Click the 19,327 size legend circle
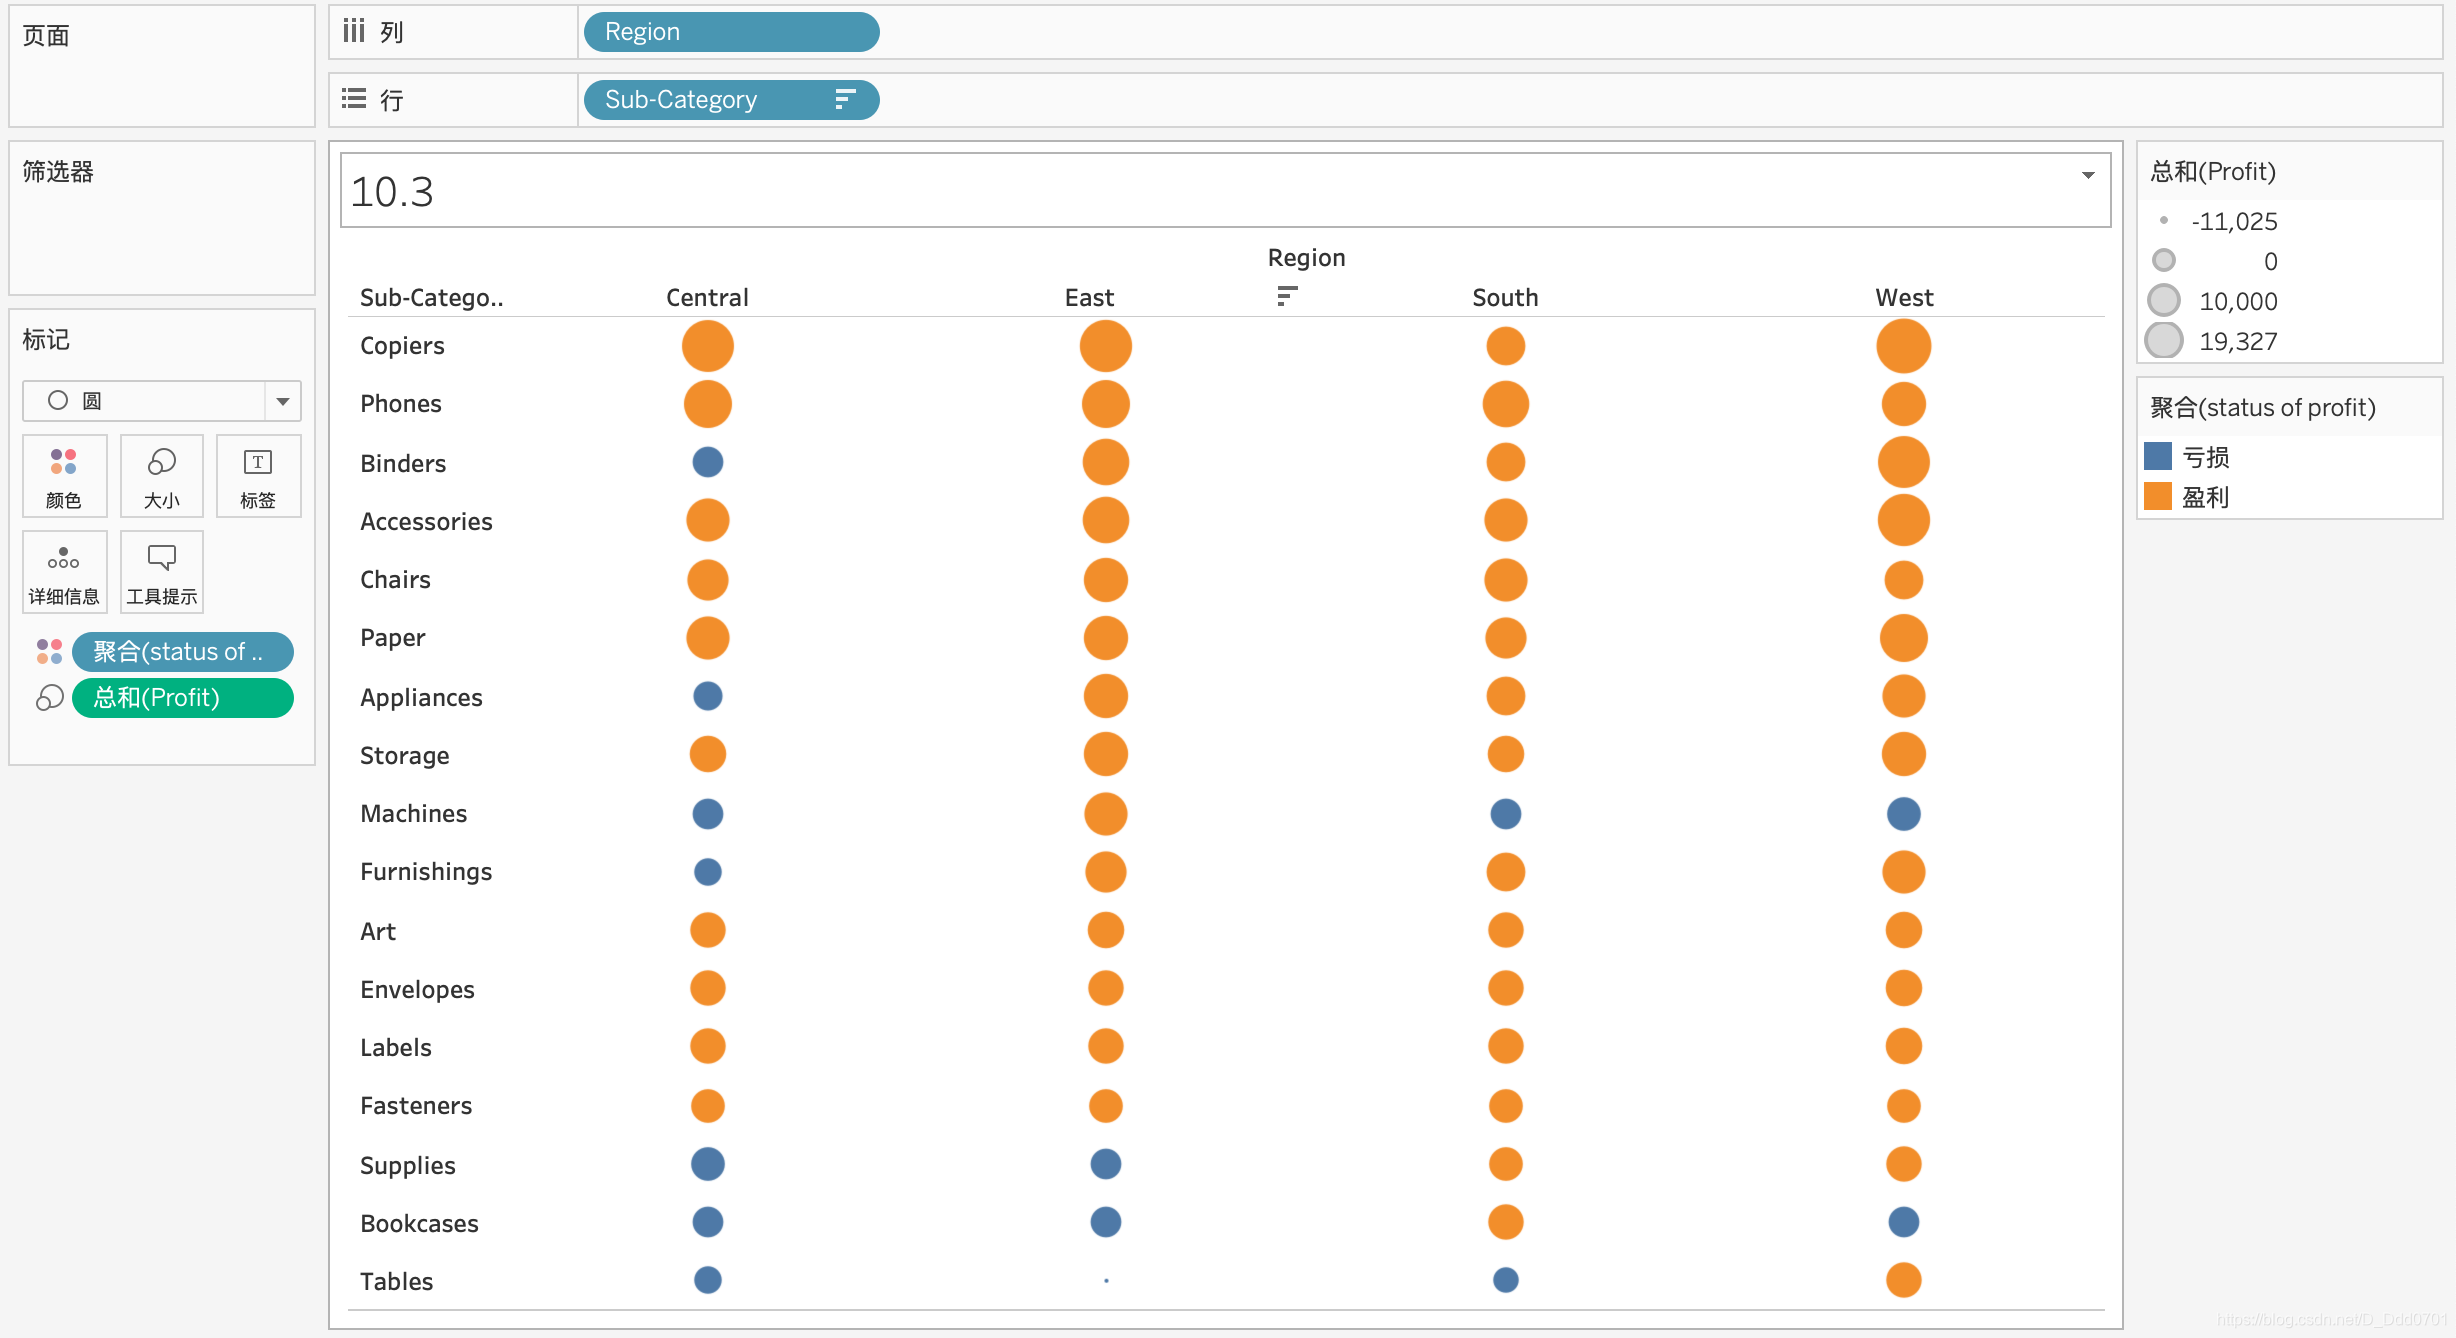 coord(2164,341)
